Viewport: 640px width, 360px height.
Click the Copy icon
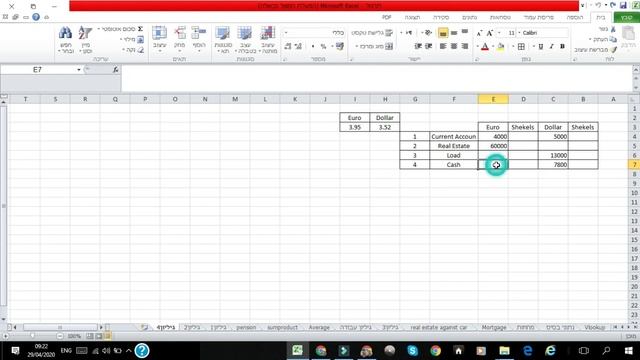(x=613, y=39)
